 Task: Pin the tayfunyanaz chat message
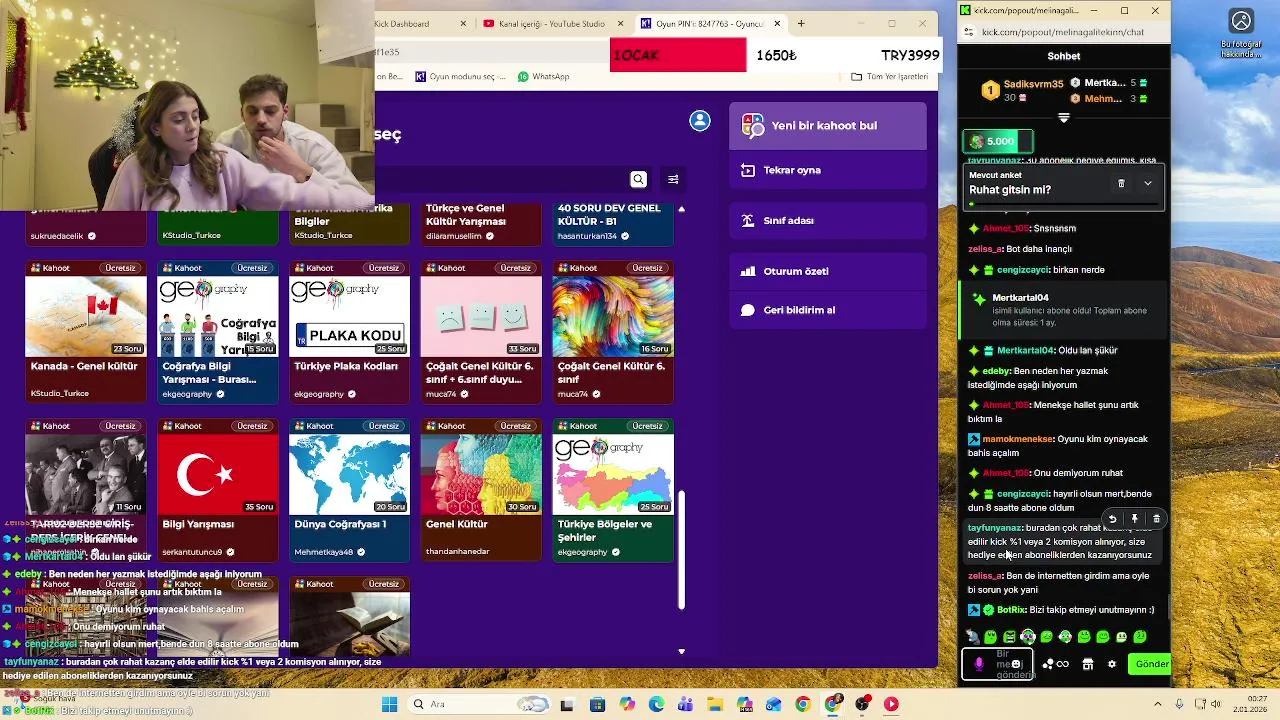1135,519
